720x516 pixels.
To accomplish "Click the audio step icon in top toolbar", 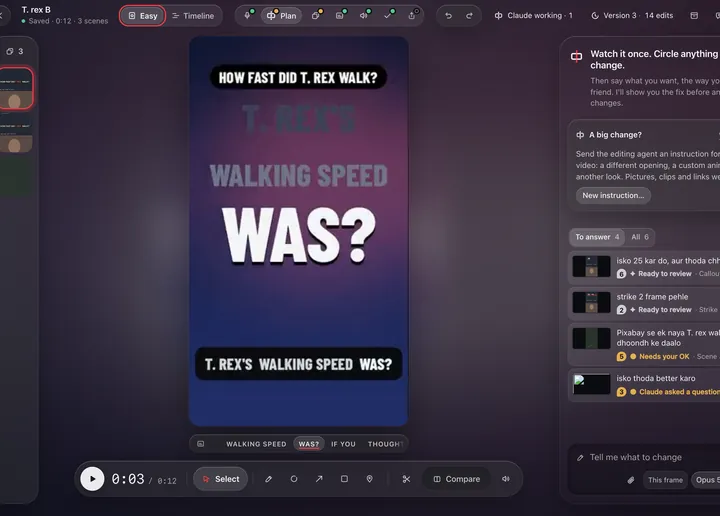I will click(x=365, y=15).
